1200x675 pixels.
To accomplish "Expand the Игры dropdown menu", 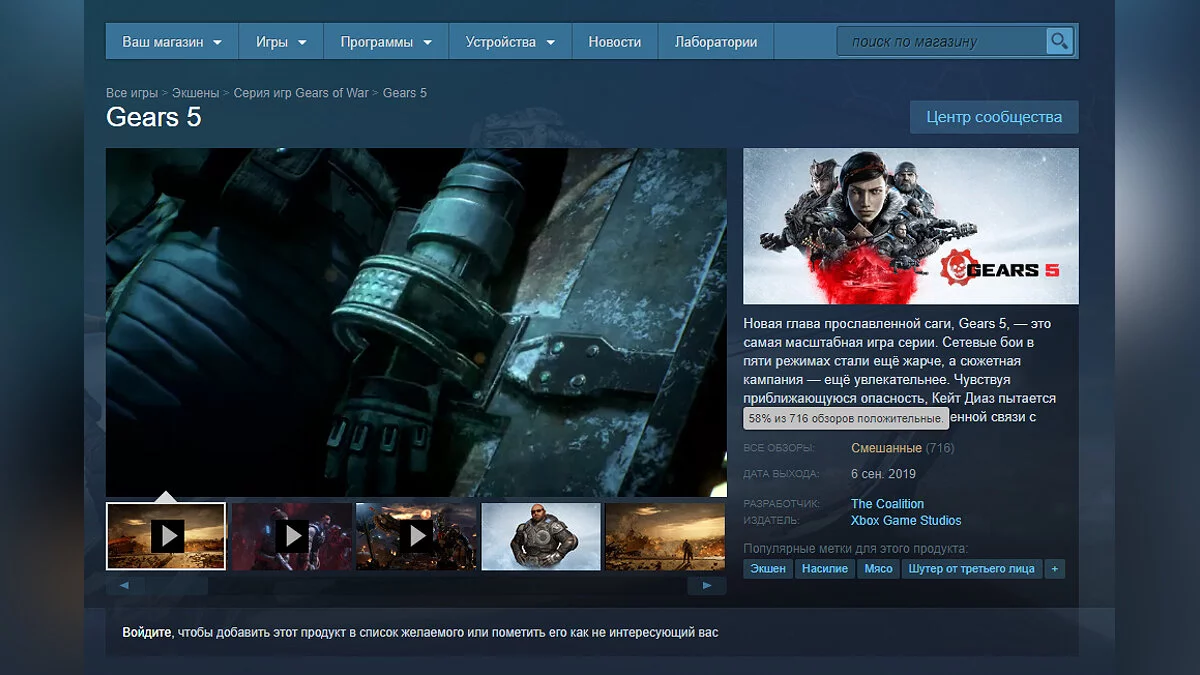I will 281,42.
